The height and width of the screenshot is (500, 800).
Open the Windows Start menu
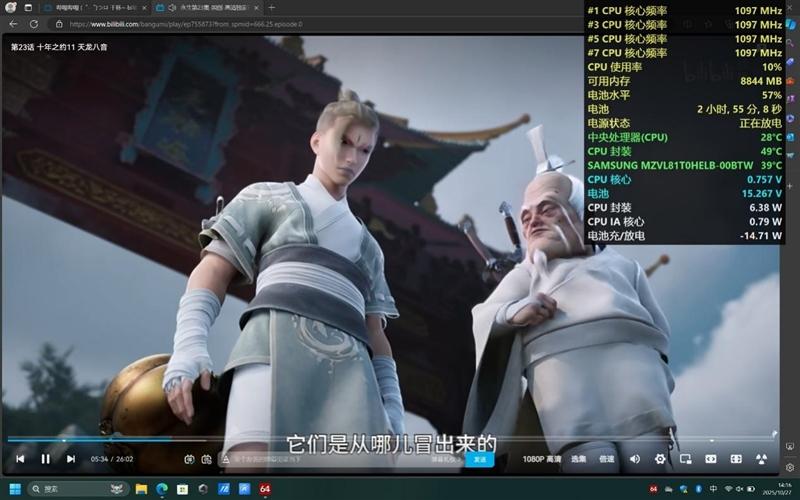(15, 489)
